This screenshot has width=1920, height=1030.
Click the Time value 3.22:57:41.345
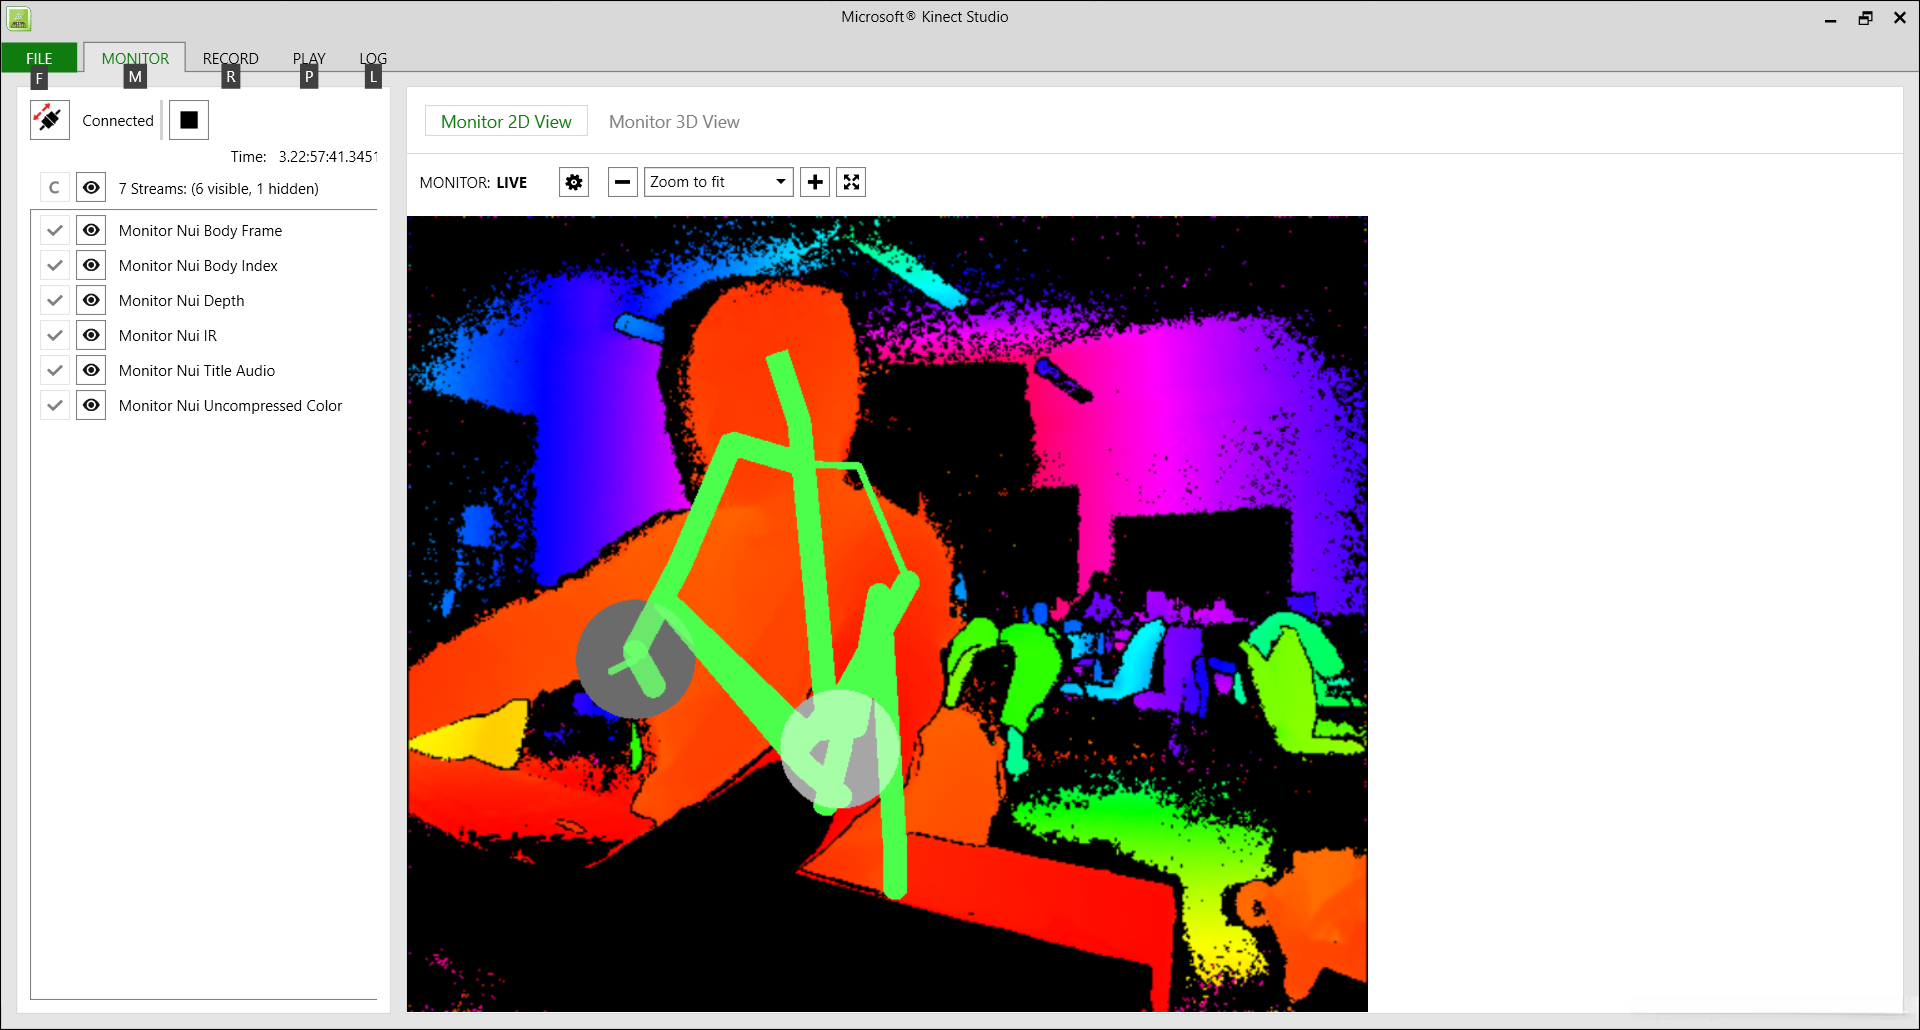tap(327, 157)
